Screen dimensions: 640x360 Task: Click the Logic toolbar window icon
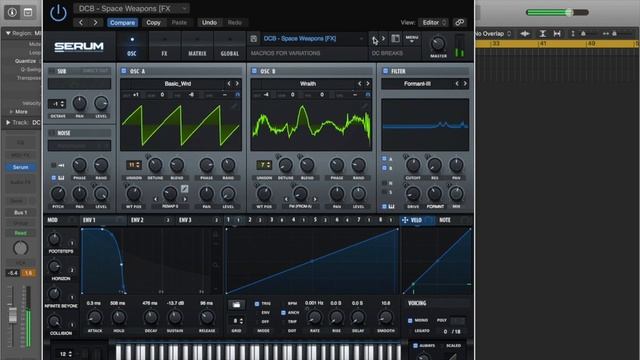pyautogui.click(x=28, y=12)
